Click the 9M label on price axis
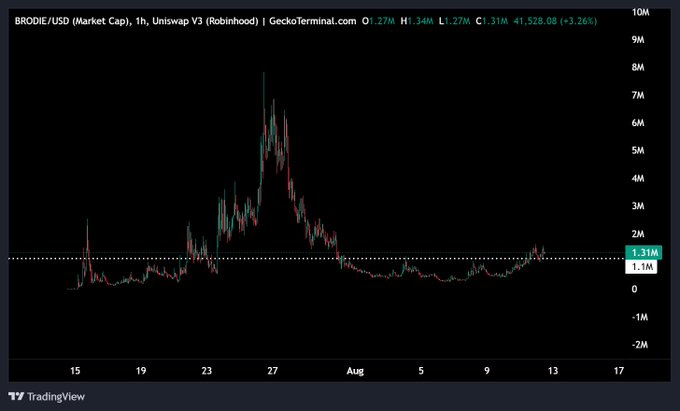This screenshot has width=680, height=411. [x=638, y=40]
